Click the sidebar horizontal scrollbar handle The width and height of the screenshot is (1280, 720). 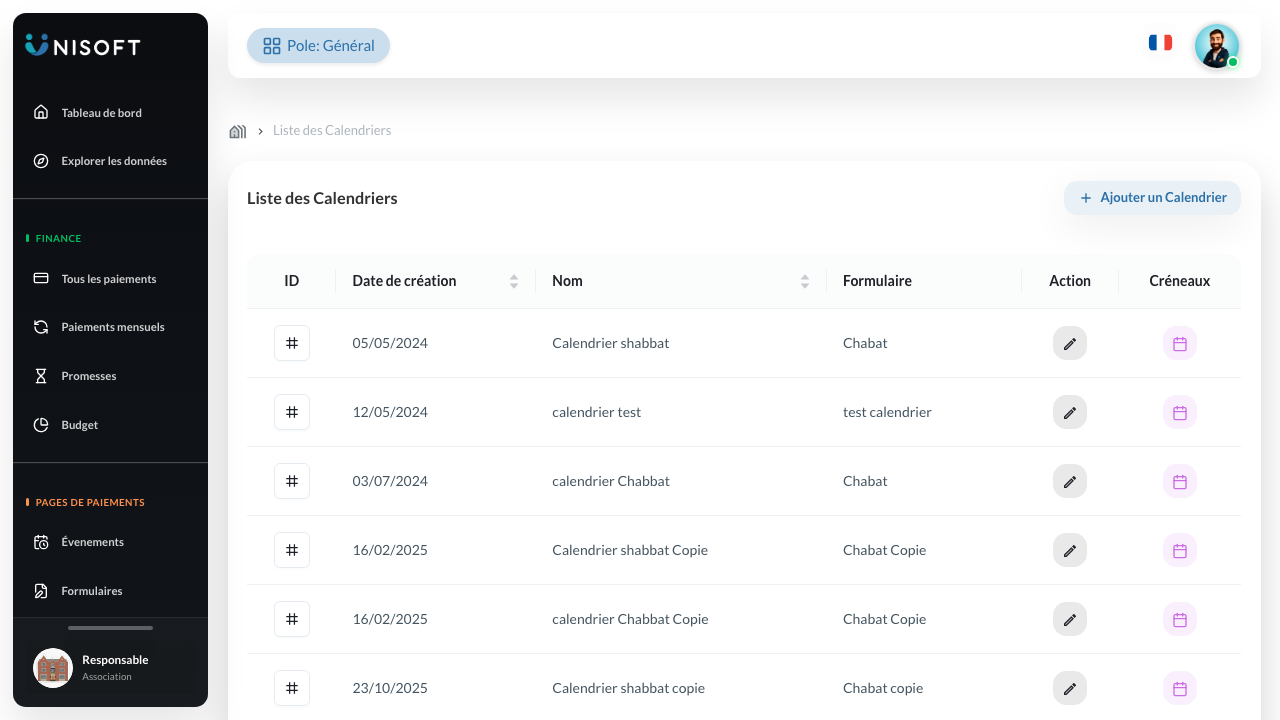(x=110, y=628)
